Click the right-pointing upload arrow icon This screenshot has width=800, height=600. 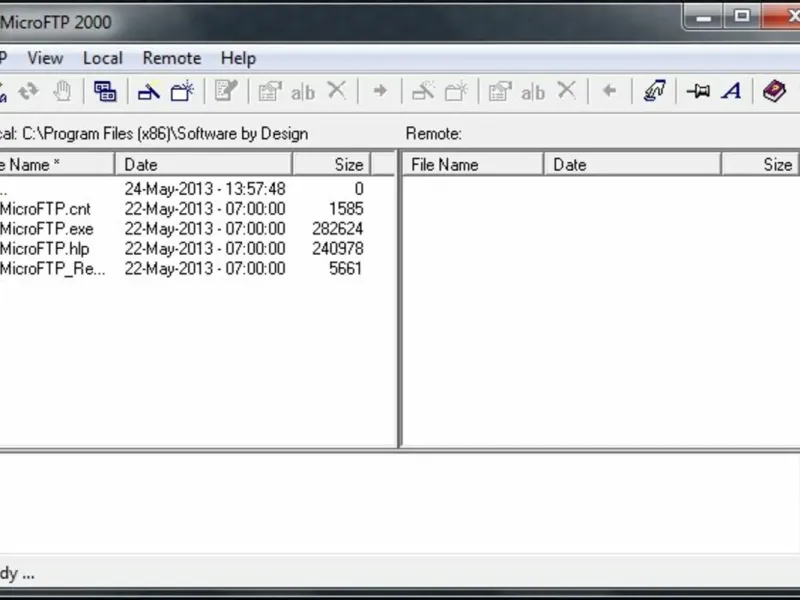[x=380, y=91]
